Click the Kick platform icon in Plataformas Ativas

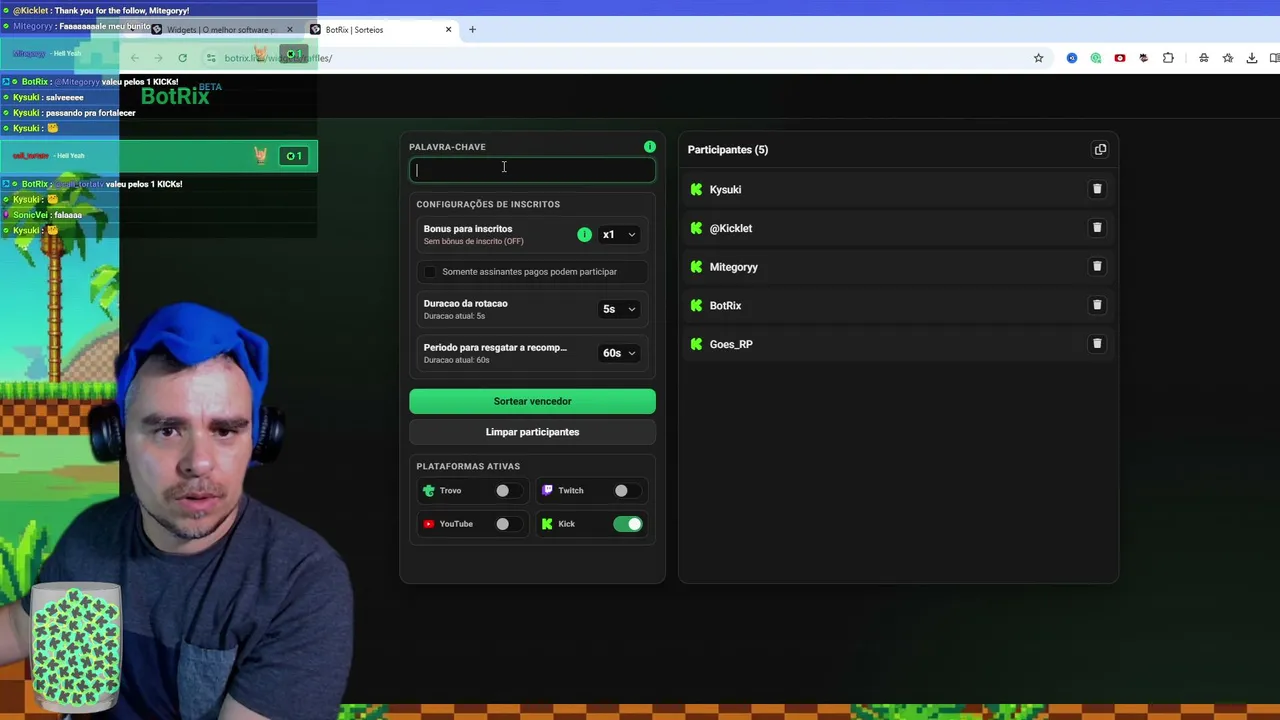pyautogui.click(x=547, y=524)
